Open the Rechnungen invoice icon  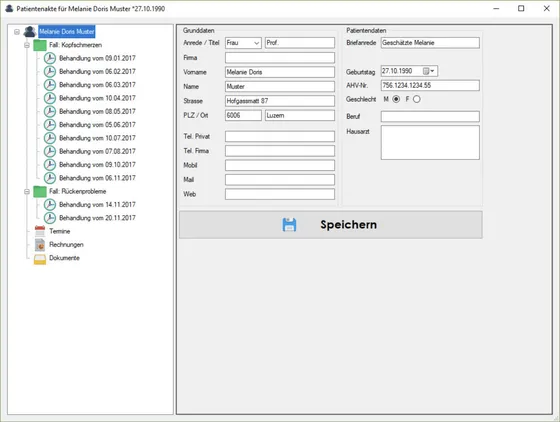[40, 245]
